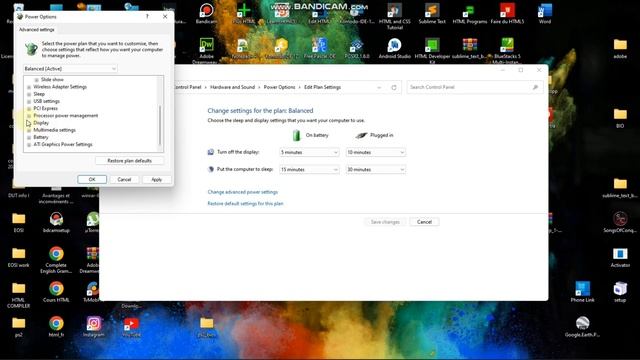Open the Bandicam desktop shortcut
Viewport: 640px width, 360px height.
click(206, 12)
